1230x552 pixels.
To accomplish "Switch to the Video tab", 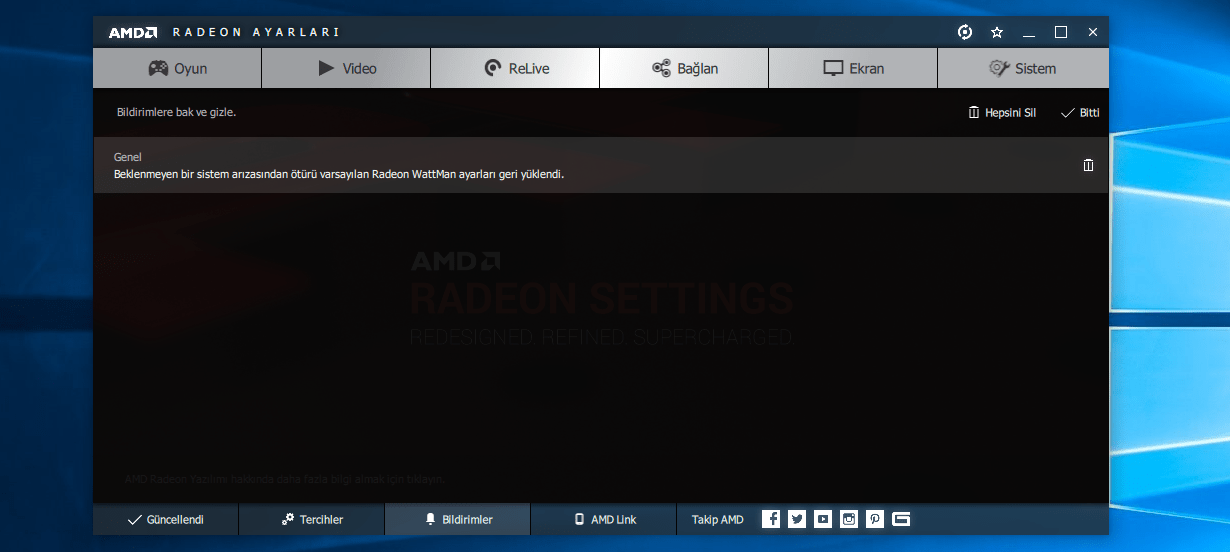I will pos(346,68).
